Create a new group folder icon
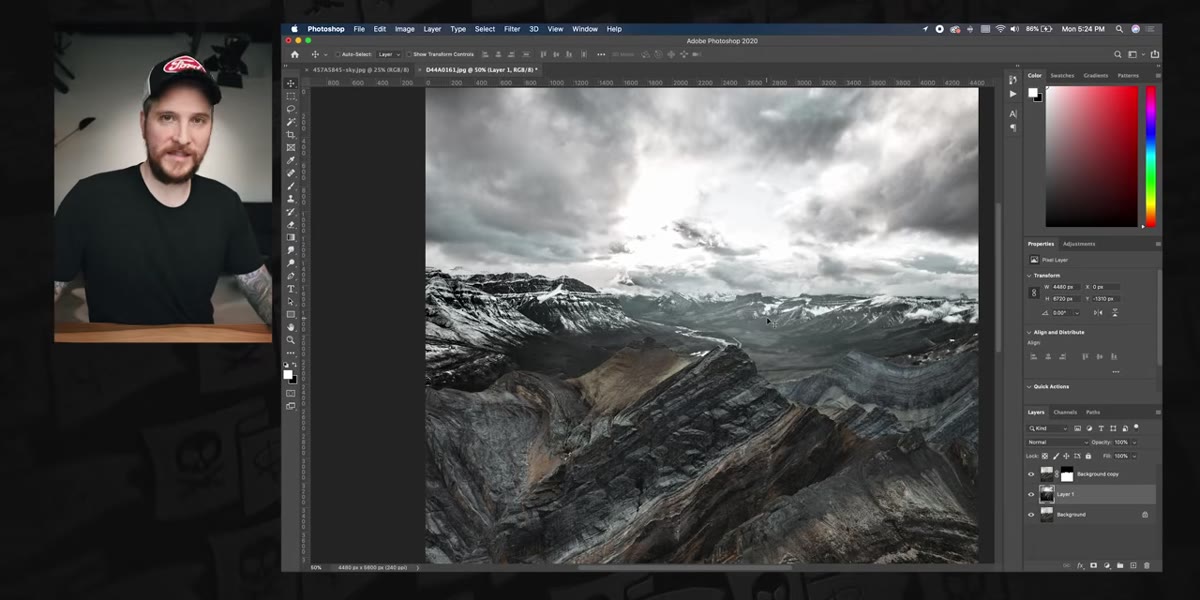Image resolution: width=1200 pixels, height=600 pixels. click(1120, 566)
